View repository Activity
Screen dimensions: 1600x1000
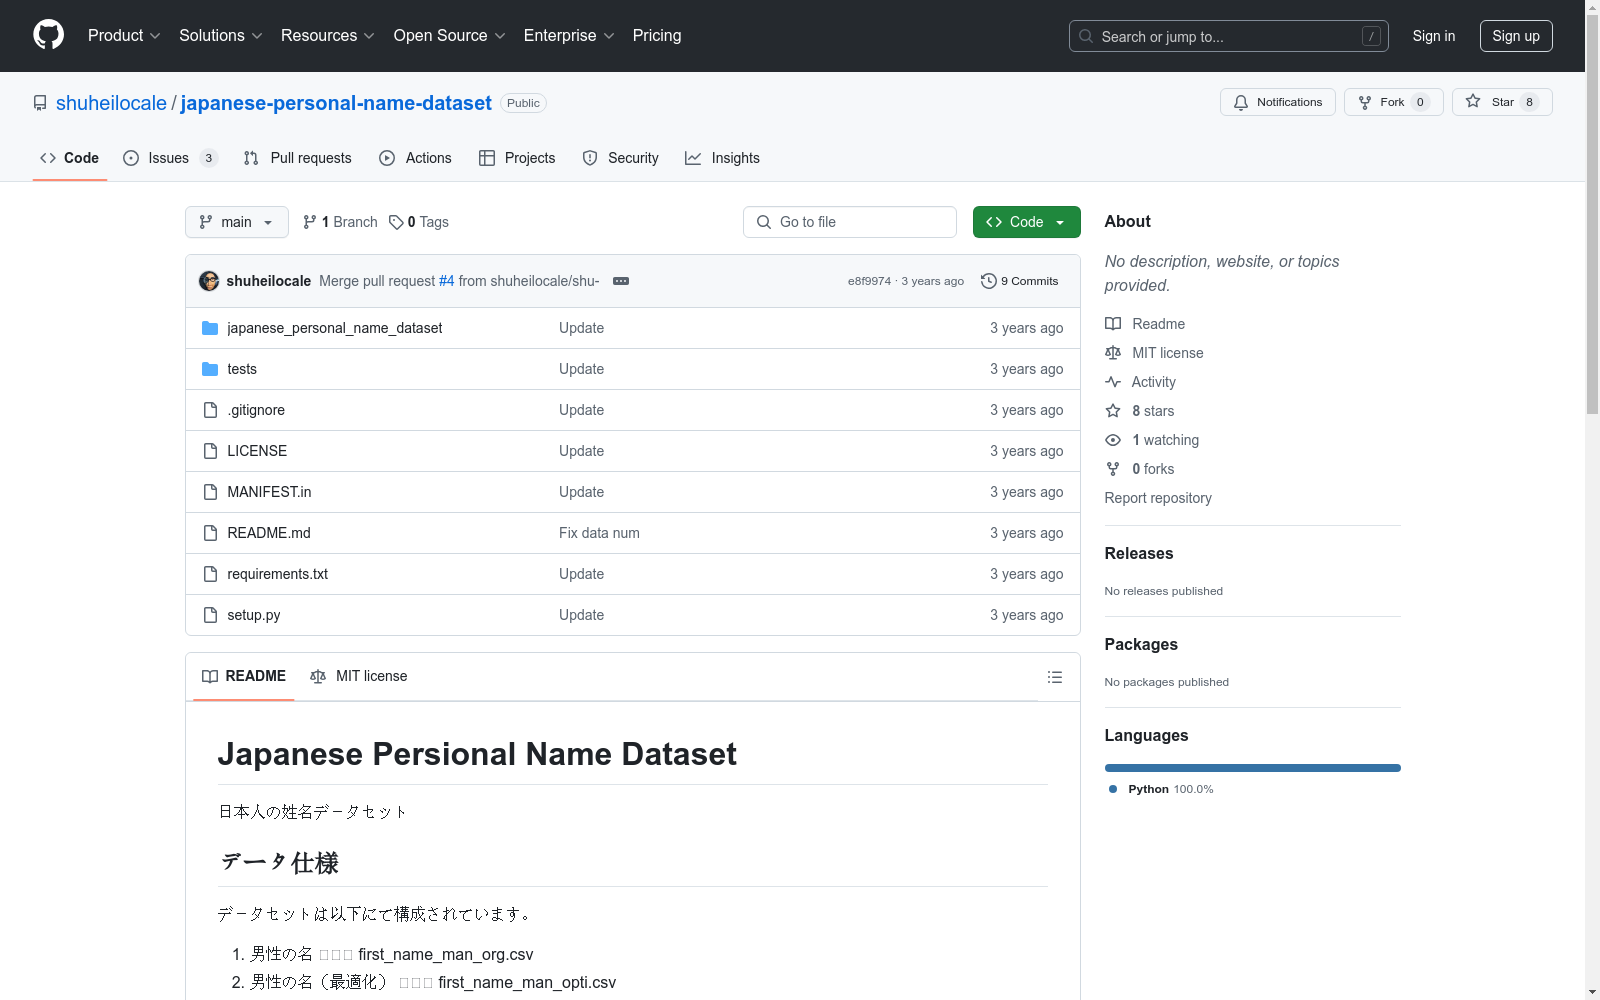[x=1140, y=382]
